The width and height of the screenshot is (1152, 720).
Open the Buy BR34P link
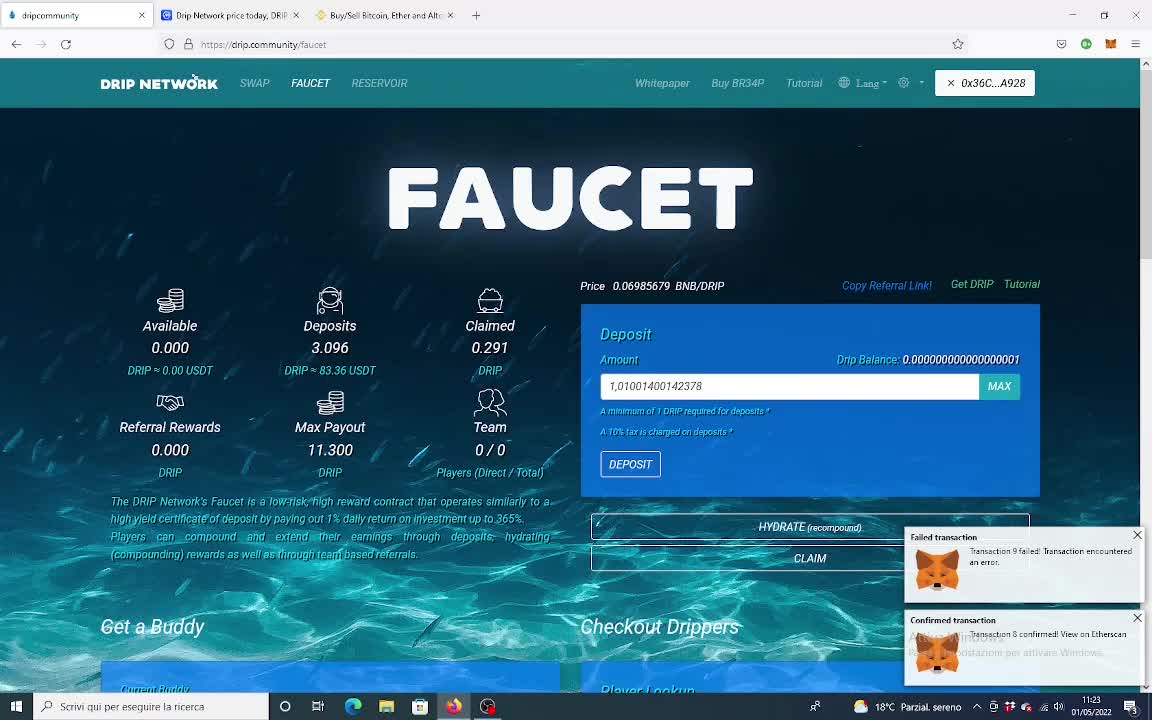coord(738,83)
